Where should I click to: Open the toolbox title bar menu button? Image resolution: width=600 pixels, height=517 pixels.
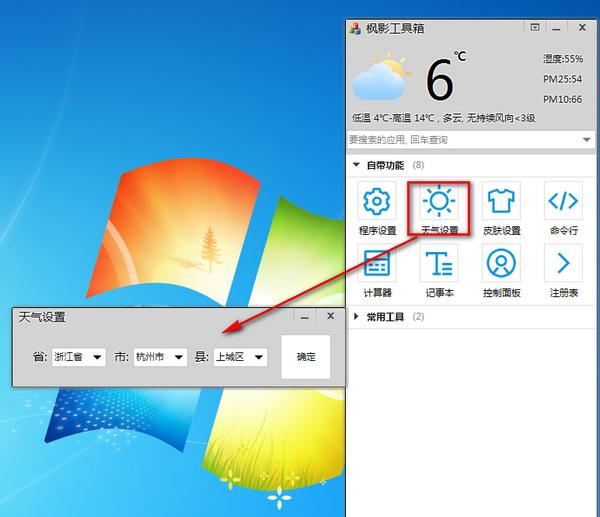point(535,28)
